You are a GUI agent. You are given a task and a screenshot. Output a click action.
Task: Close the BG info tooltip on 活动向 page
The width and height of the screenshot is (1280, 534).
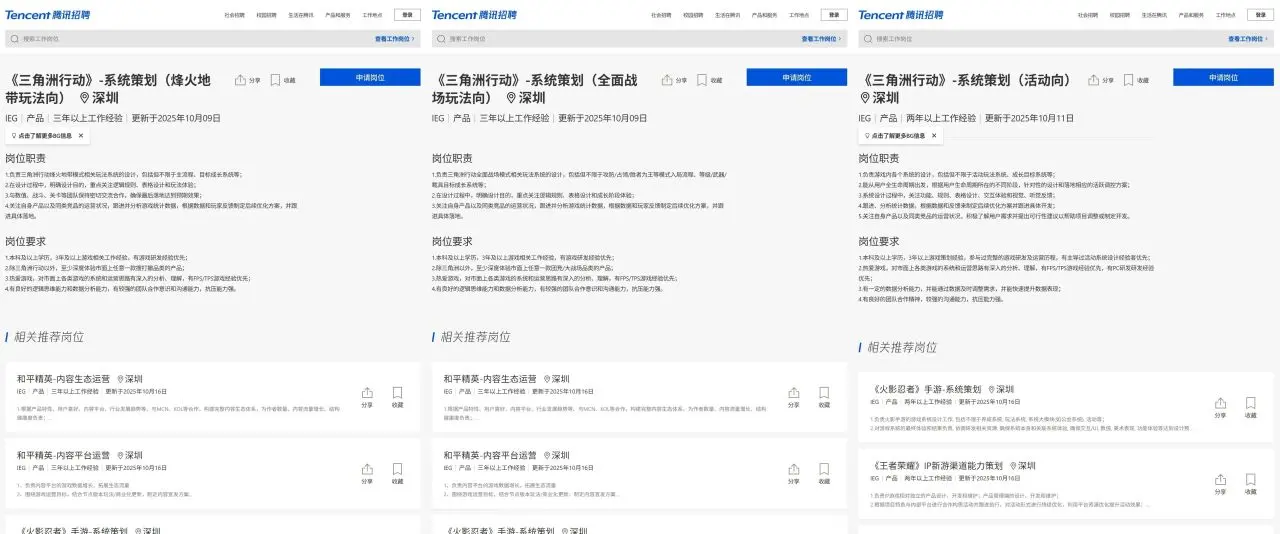[x=934, y=135]
